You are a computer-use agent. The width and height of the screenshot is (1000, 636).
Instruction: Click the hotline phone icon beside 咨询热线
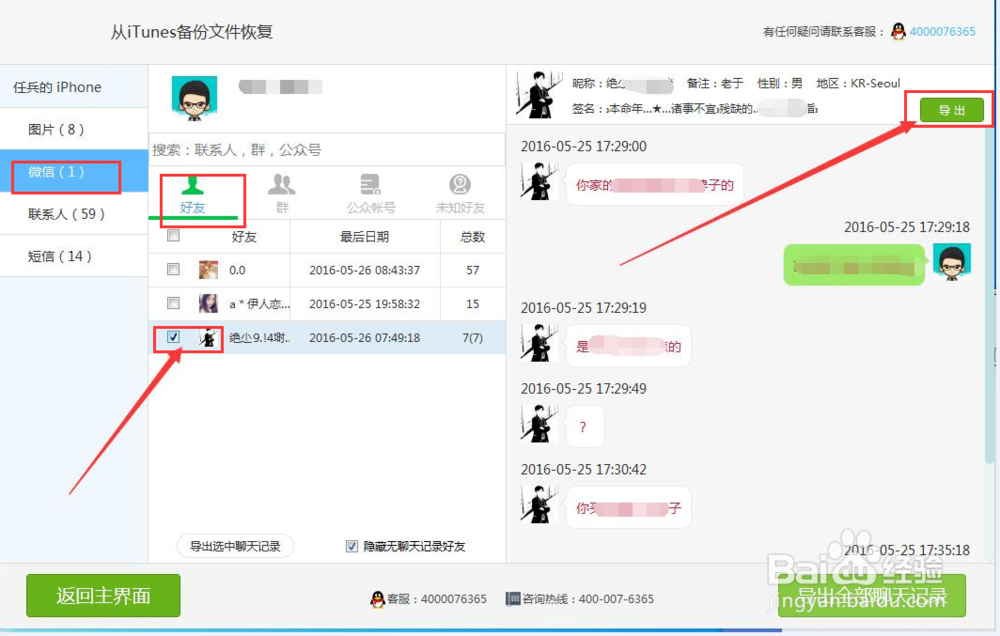(513, 599)
